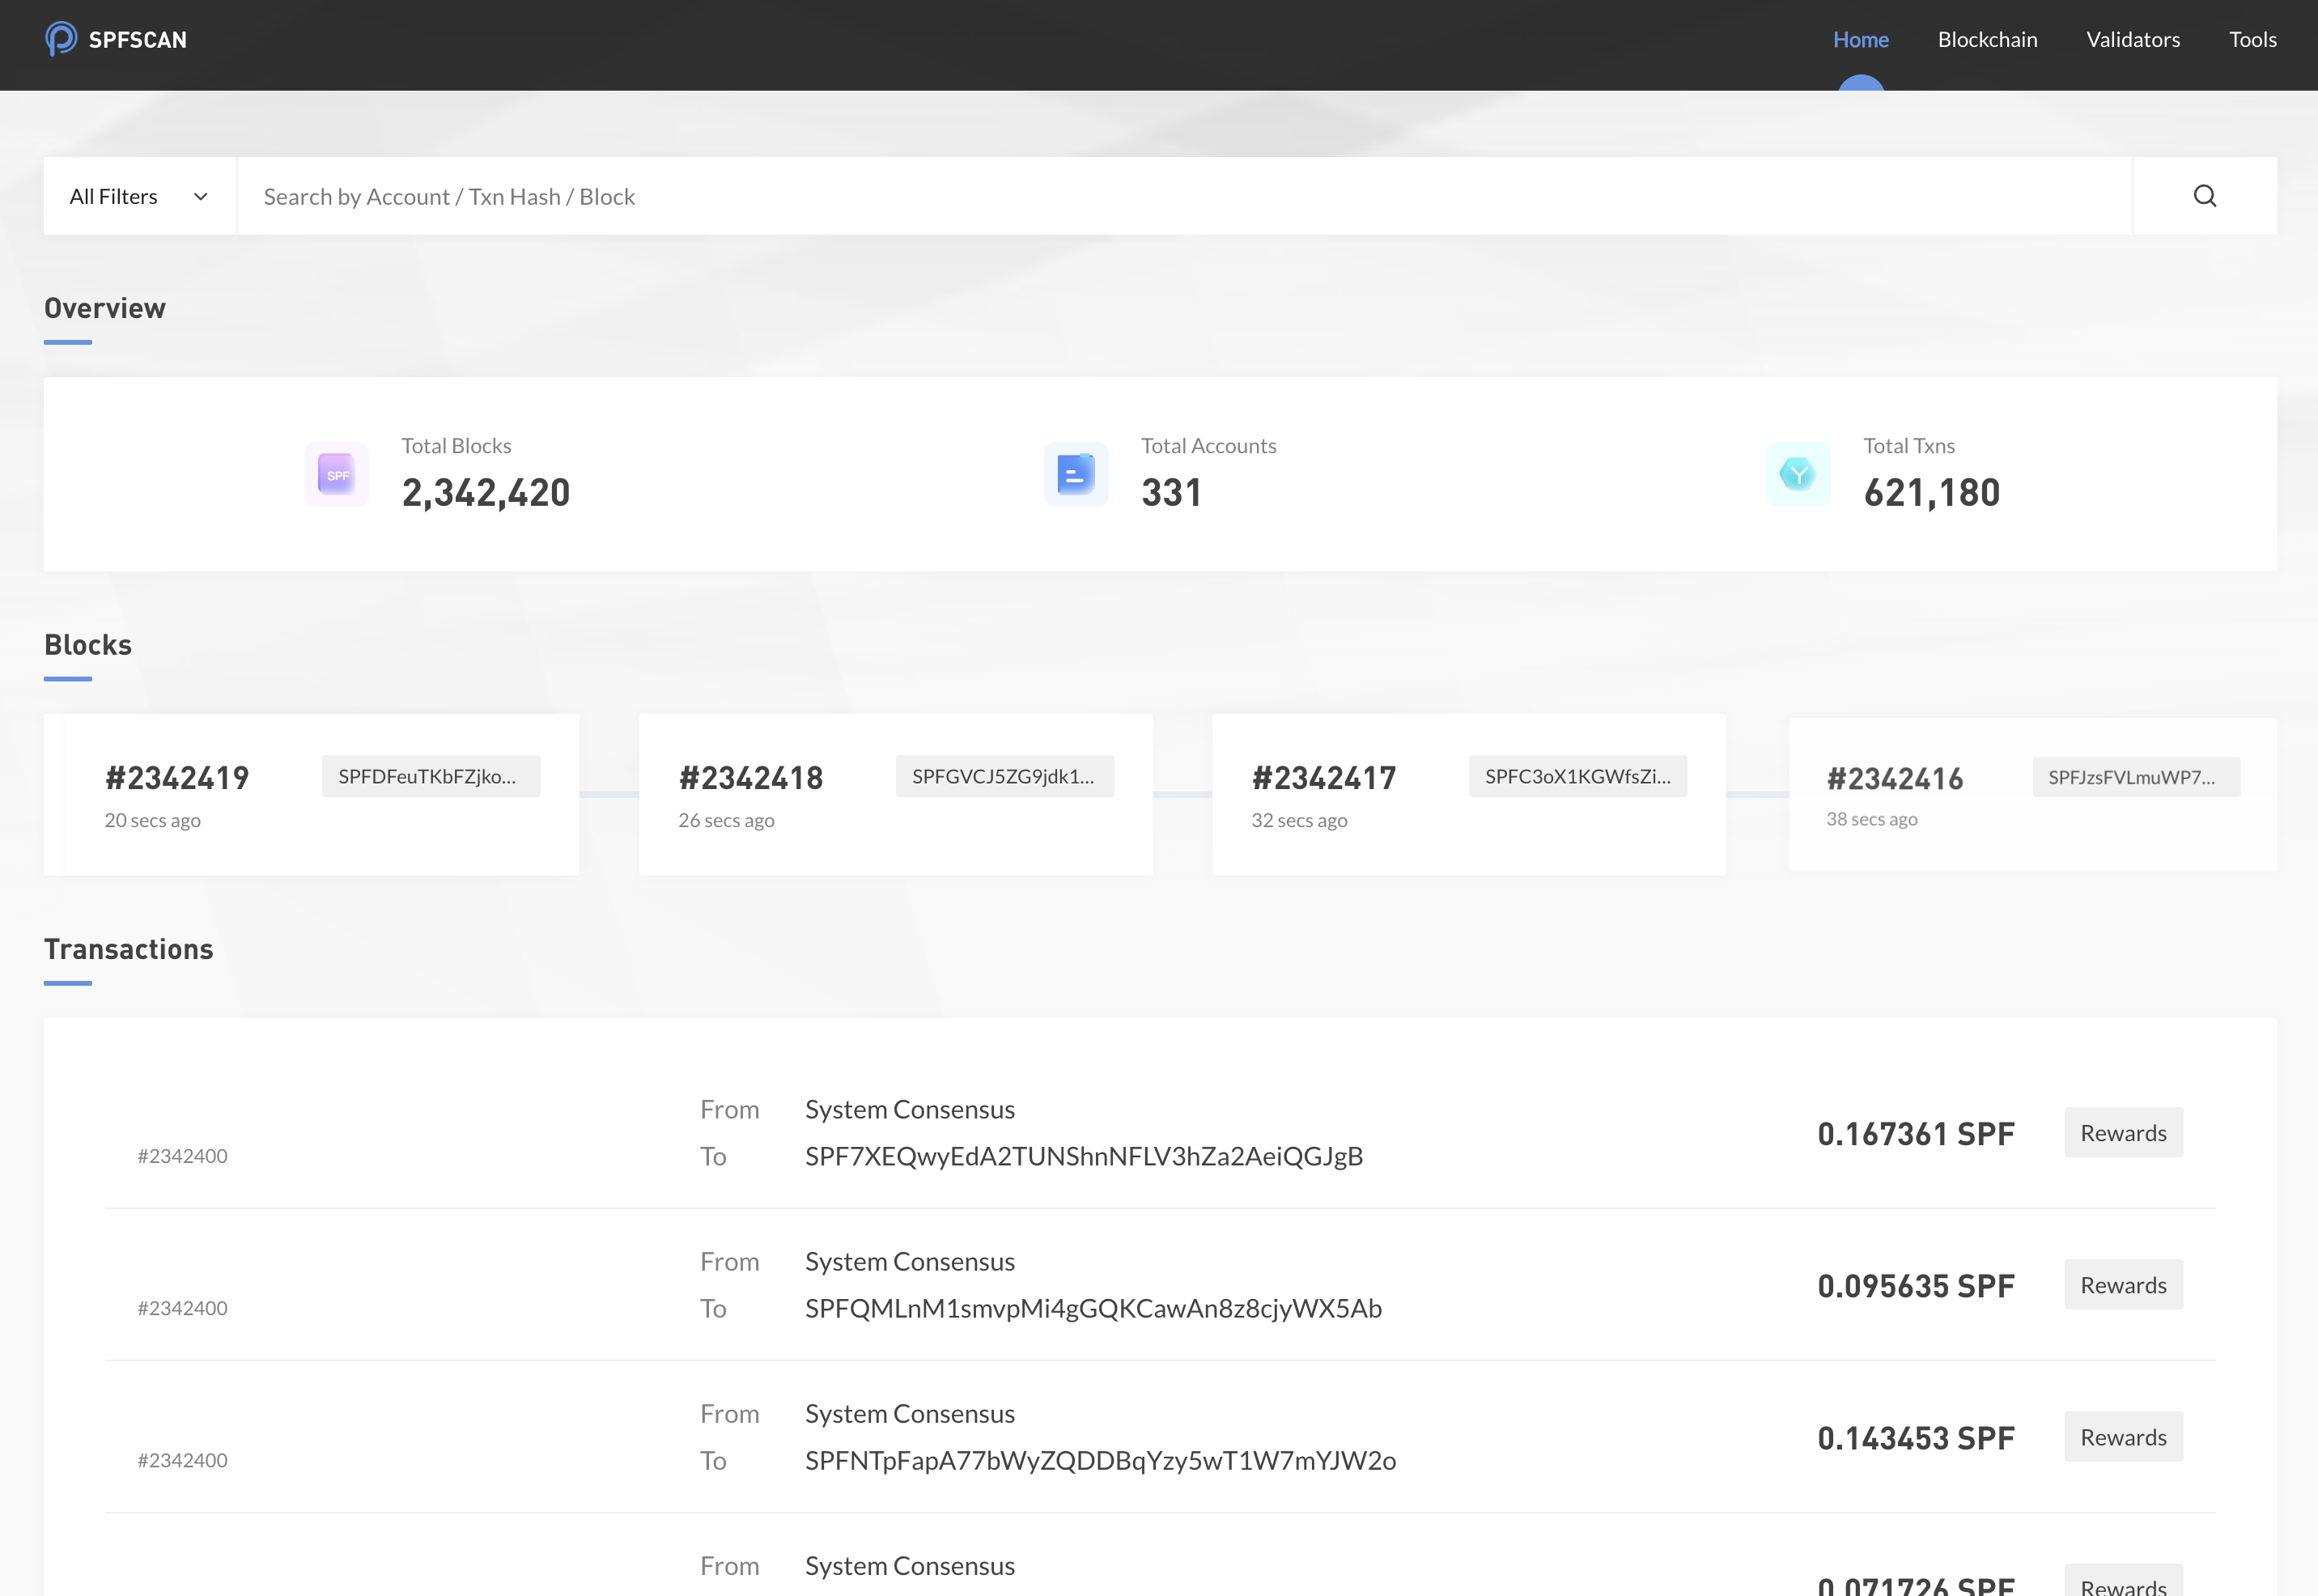
Task: Click Rewards tag on 0.143453 SPF transaction
Action: pos(2124,1437)
